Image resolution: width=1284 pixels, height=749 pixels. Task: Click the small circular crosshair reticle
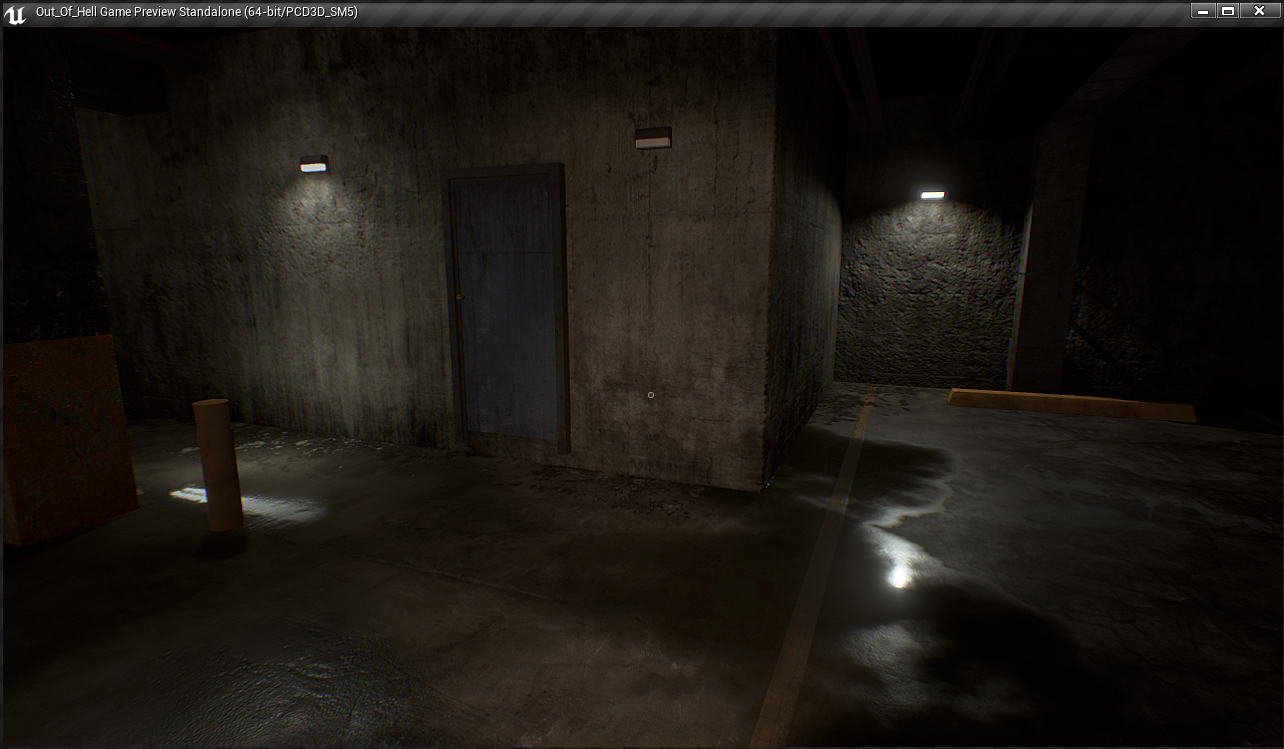click(651, 395)
